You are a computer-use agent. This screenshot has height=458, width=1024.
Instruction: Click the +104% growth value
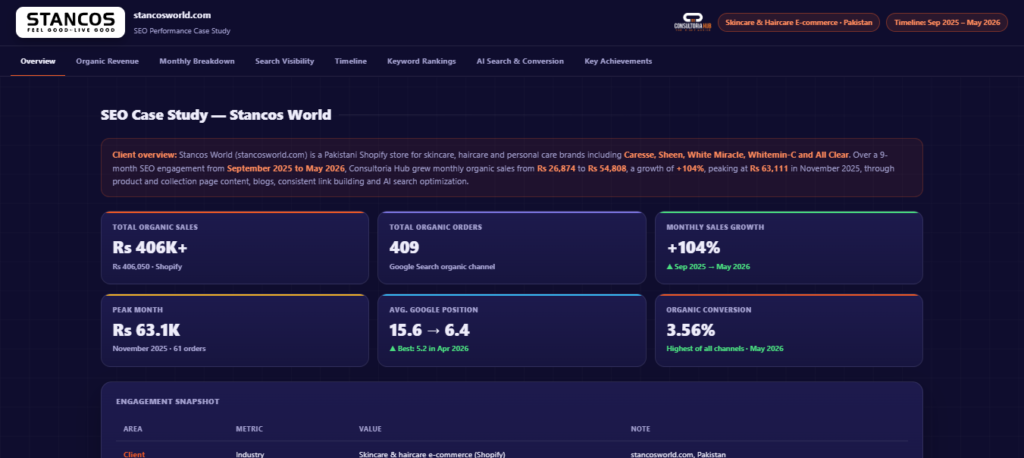click(693, 248)
